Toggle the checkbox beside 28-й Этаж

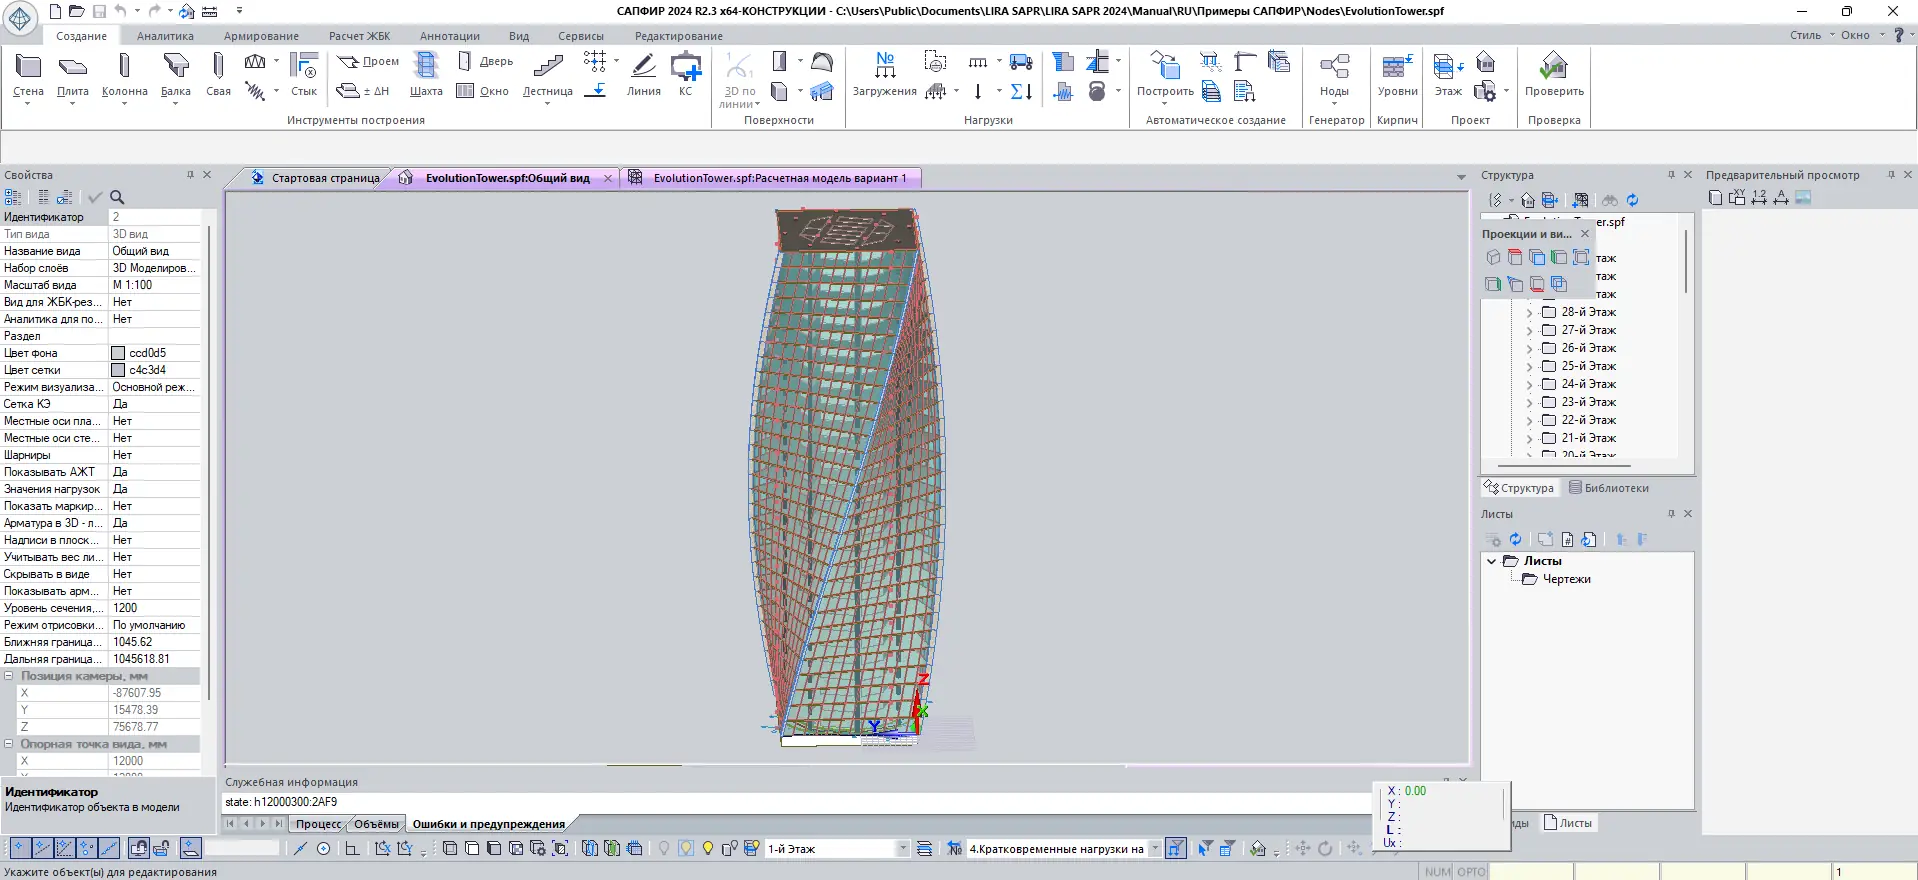pos(1549,312)
